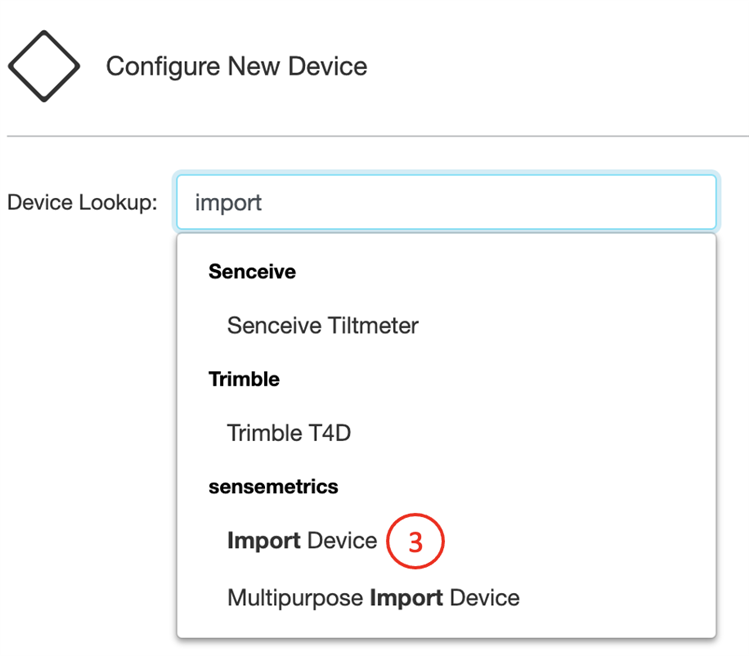
Task: Click the Configure New Device heading
Action: [x=236, y=67]
